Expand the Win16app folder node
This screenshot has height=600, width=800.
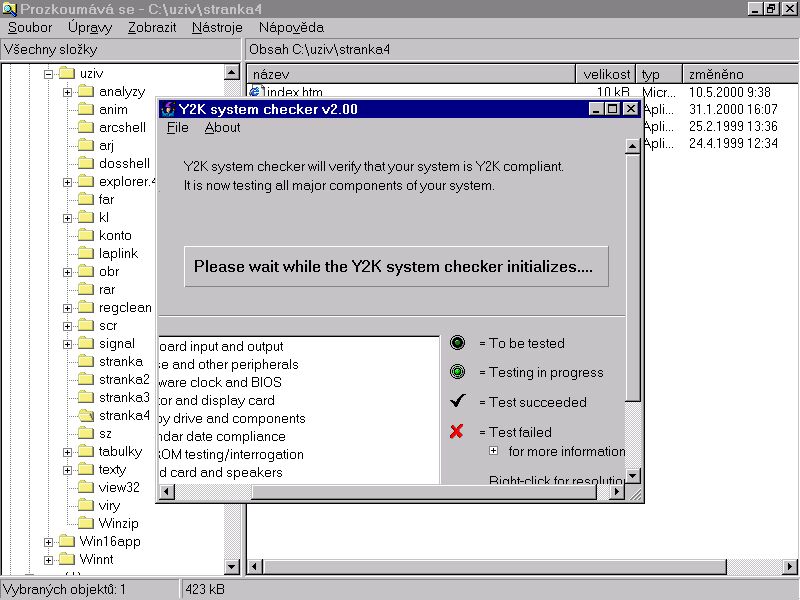pyautogui.click(x=48, y=541)
